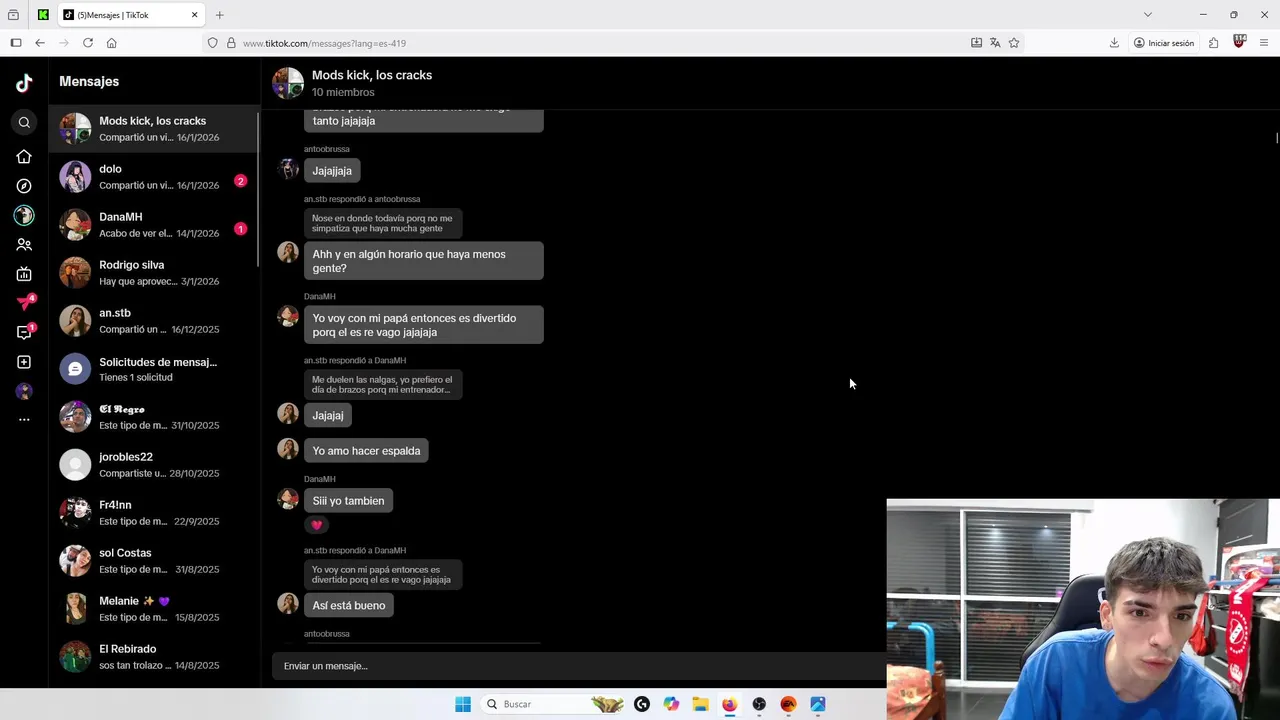Open the EA app from taskbar
This screenshot has height=720, width=1280.
point(788,704)
